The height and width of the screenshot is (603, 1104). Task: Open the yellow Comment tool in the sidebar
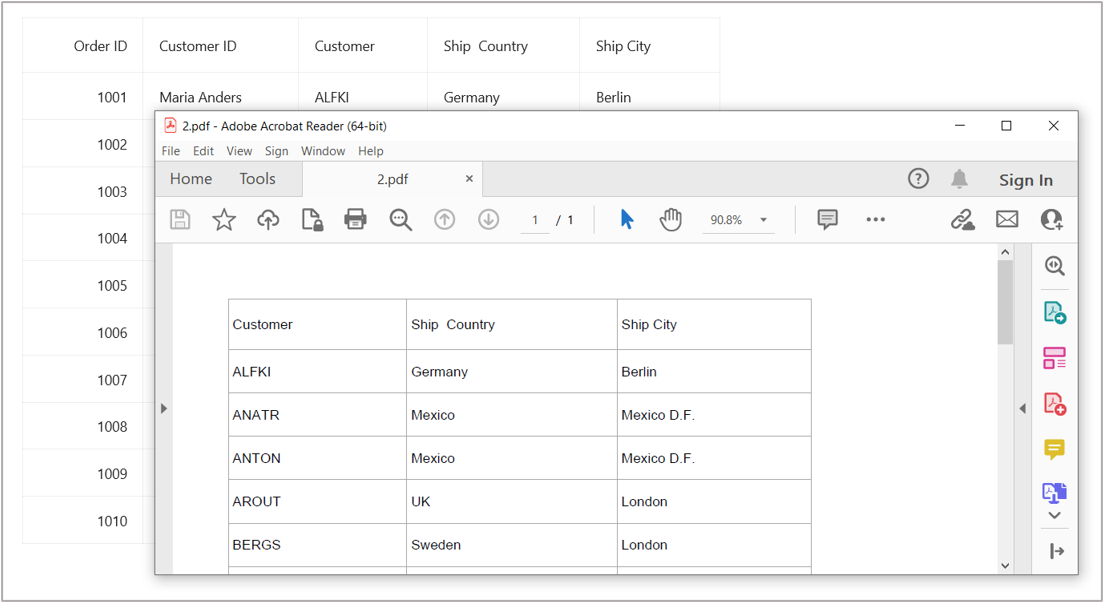tap(1054, 449)
